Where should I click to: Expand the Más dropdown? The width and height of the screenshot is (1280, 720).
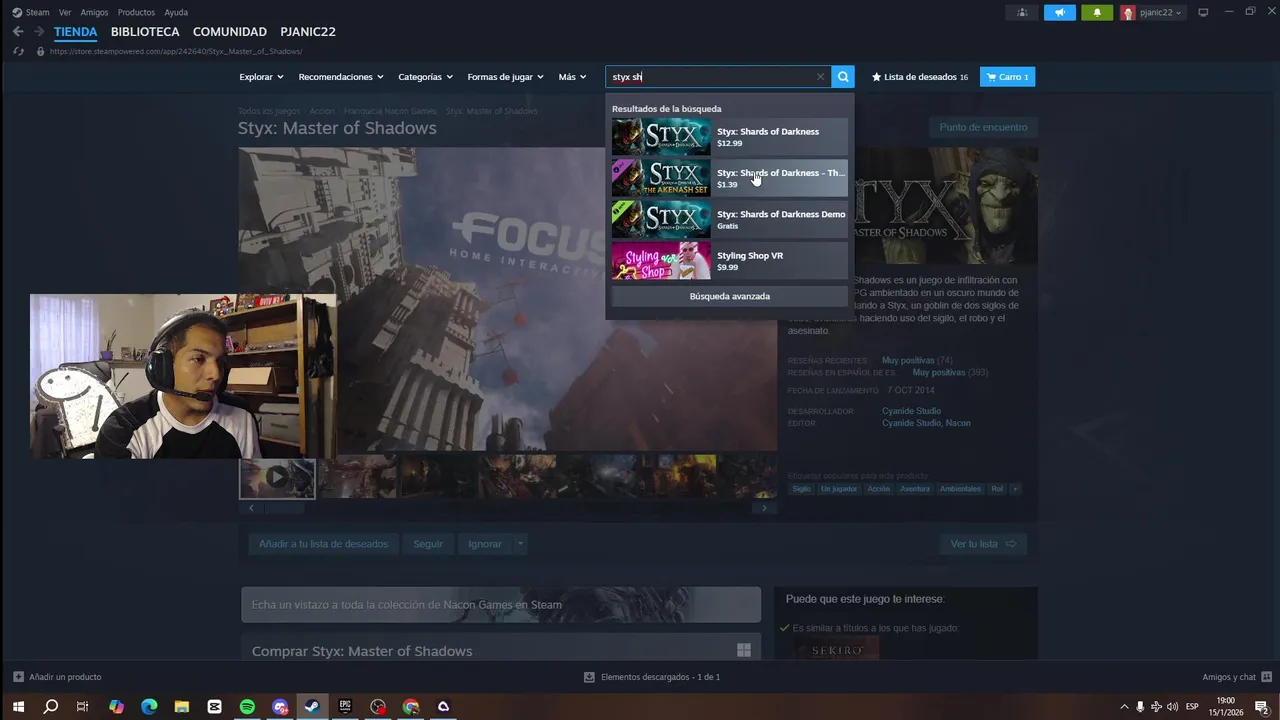coord(572,77)
